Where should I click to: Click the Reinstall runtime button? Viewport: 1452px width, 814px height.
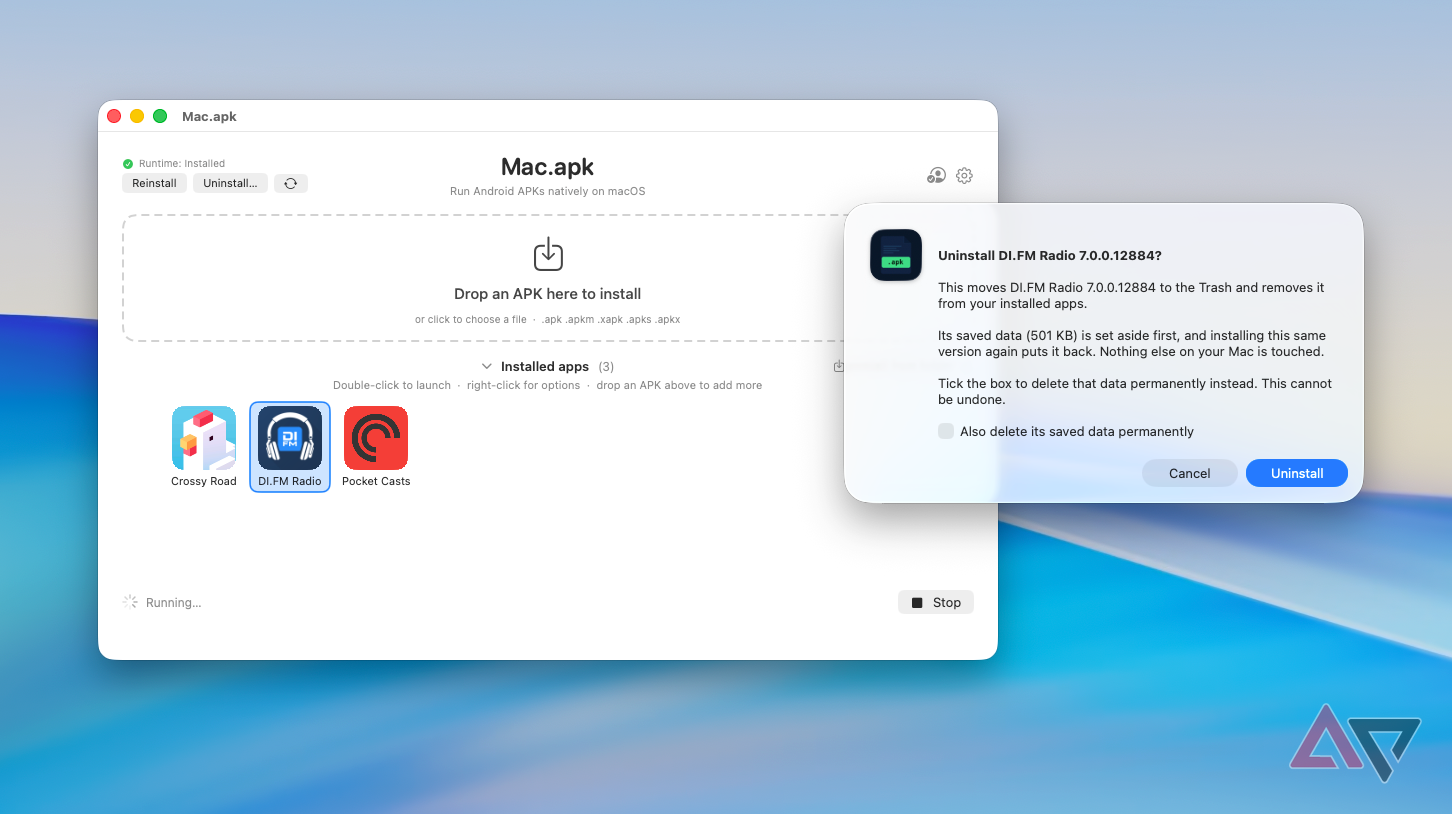click(154, 183)
